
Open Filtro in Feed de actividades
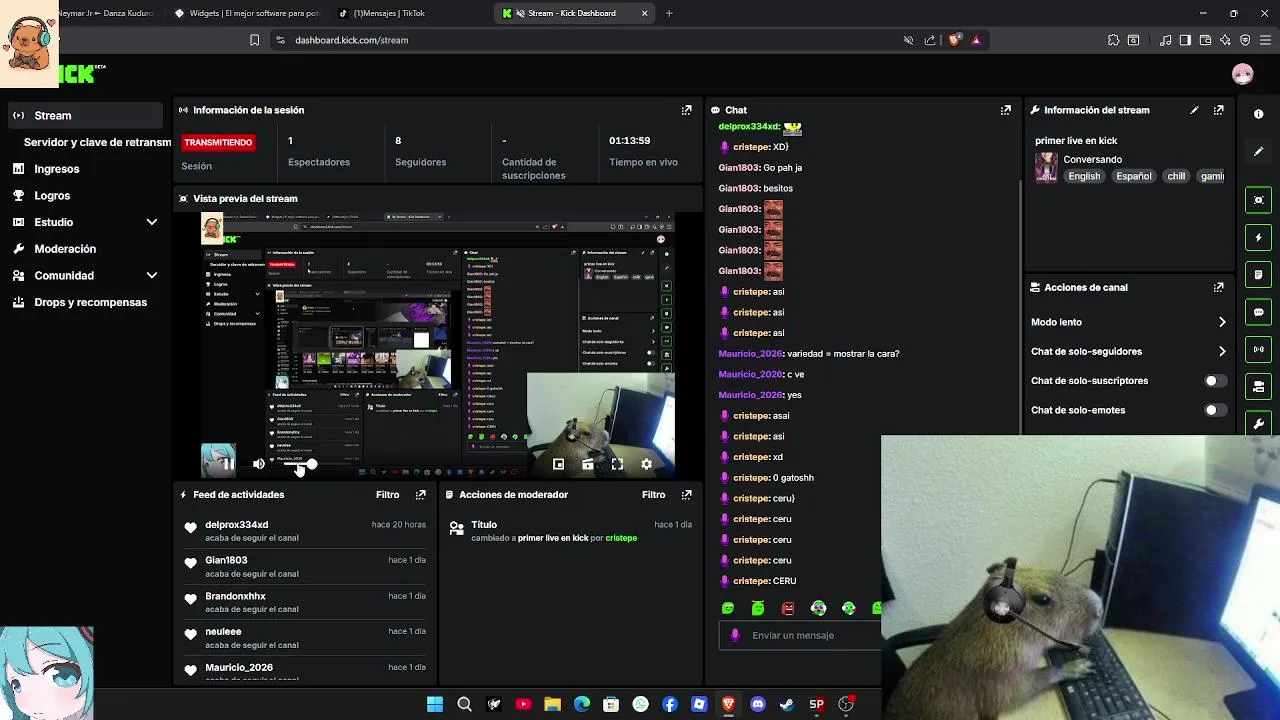387,494
